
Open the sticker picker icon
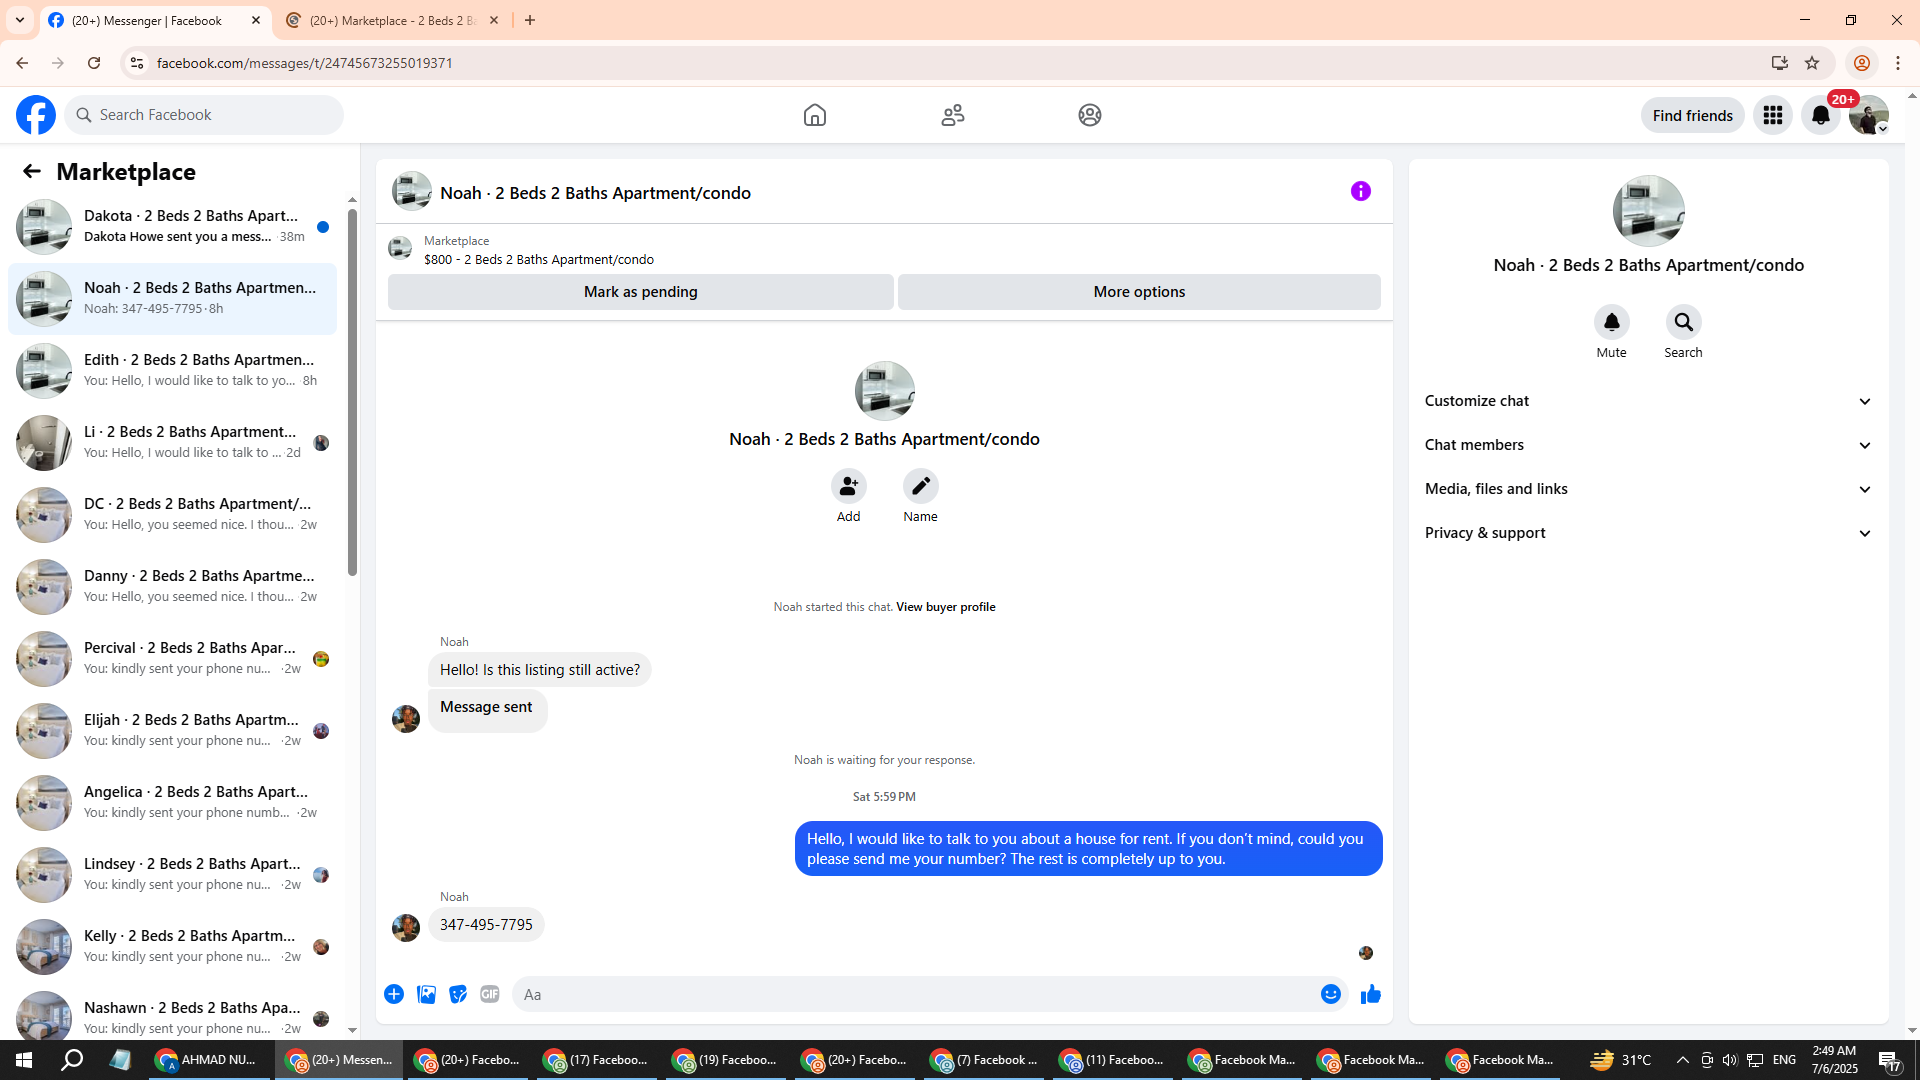point(458,994)
